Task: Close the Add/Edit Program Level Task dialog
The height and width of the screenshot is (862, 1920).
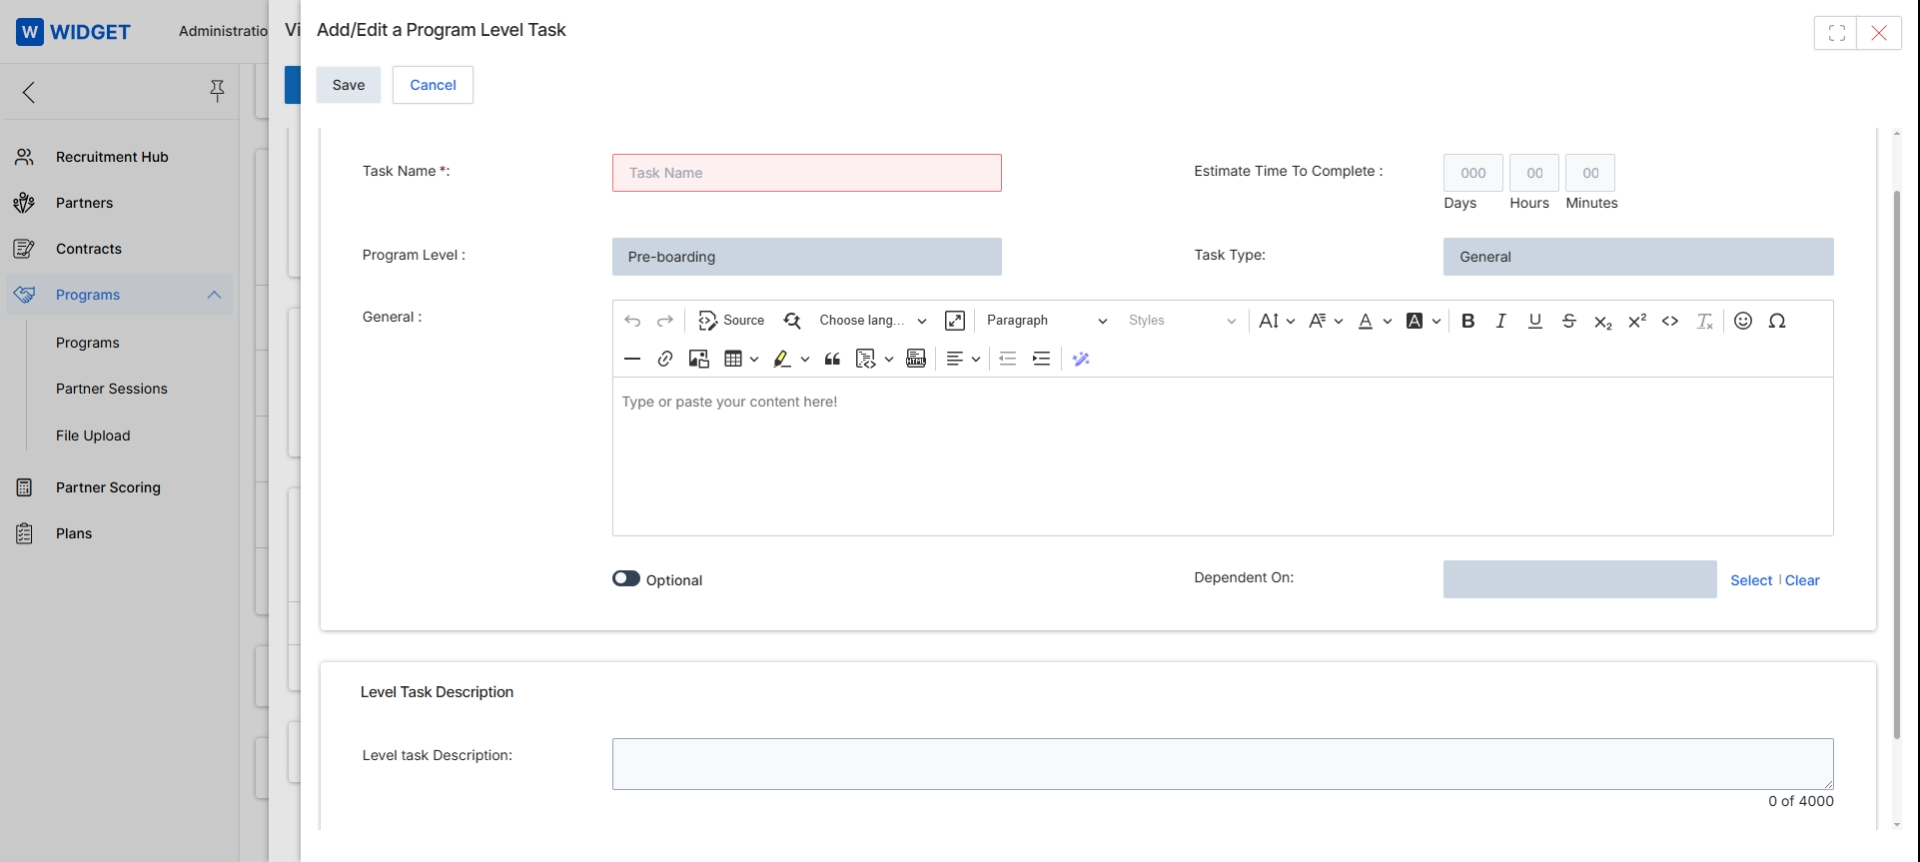Action: [1879, 33]
